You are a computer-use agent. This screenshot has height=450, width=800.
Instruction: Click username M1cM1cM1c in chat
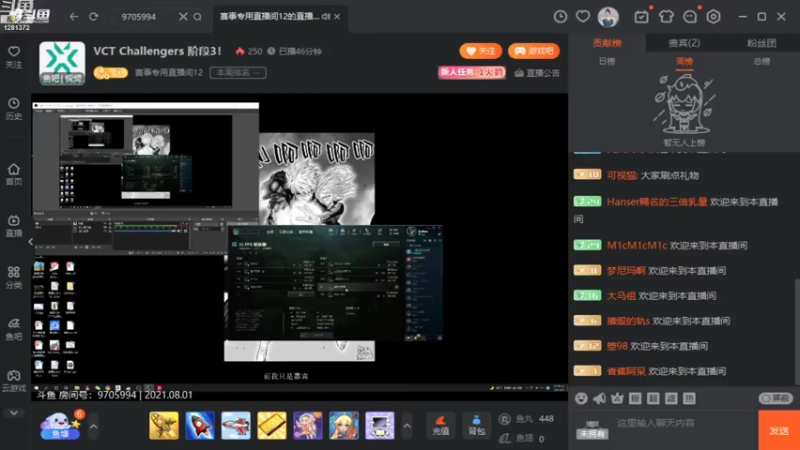pos(637,245)
